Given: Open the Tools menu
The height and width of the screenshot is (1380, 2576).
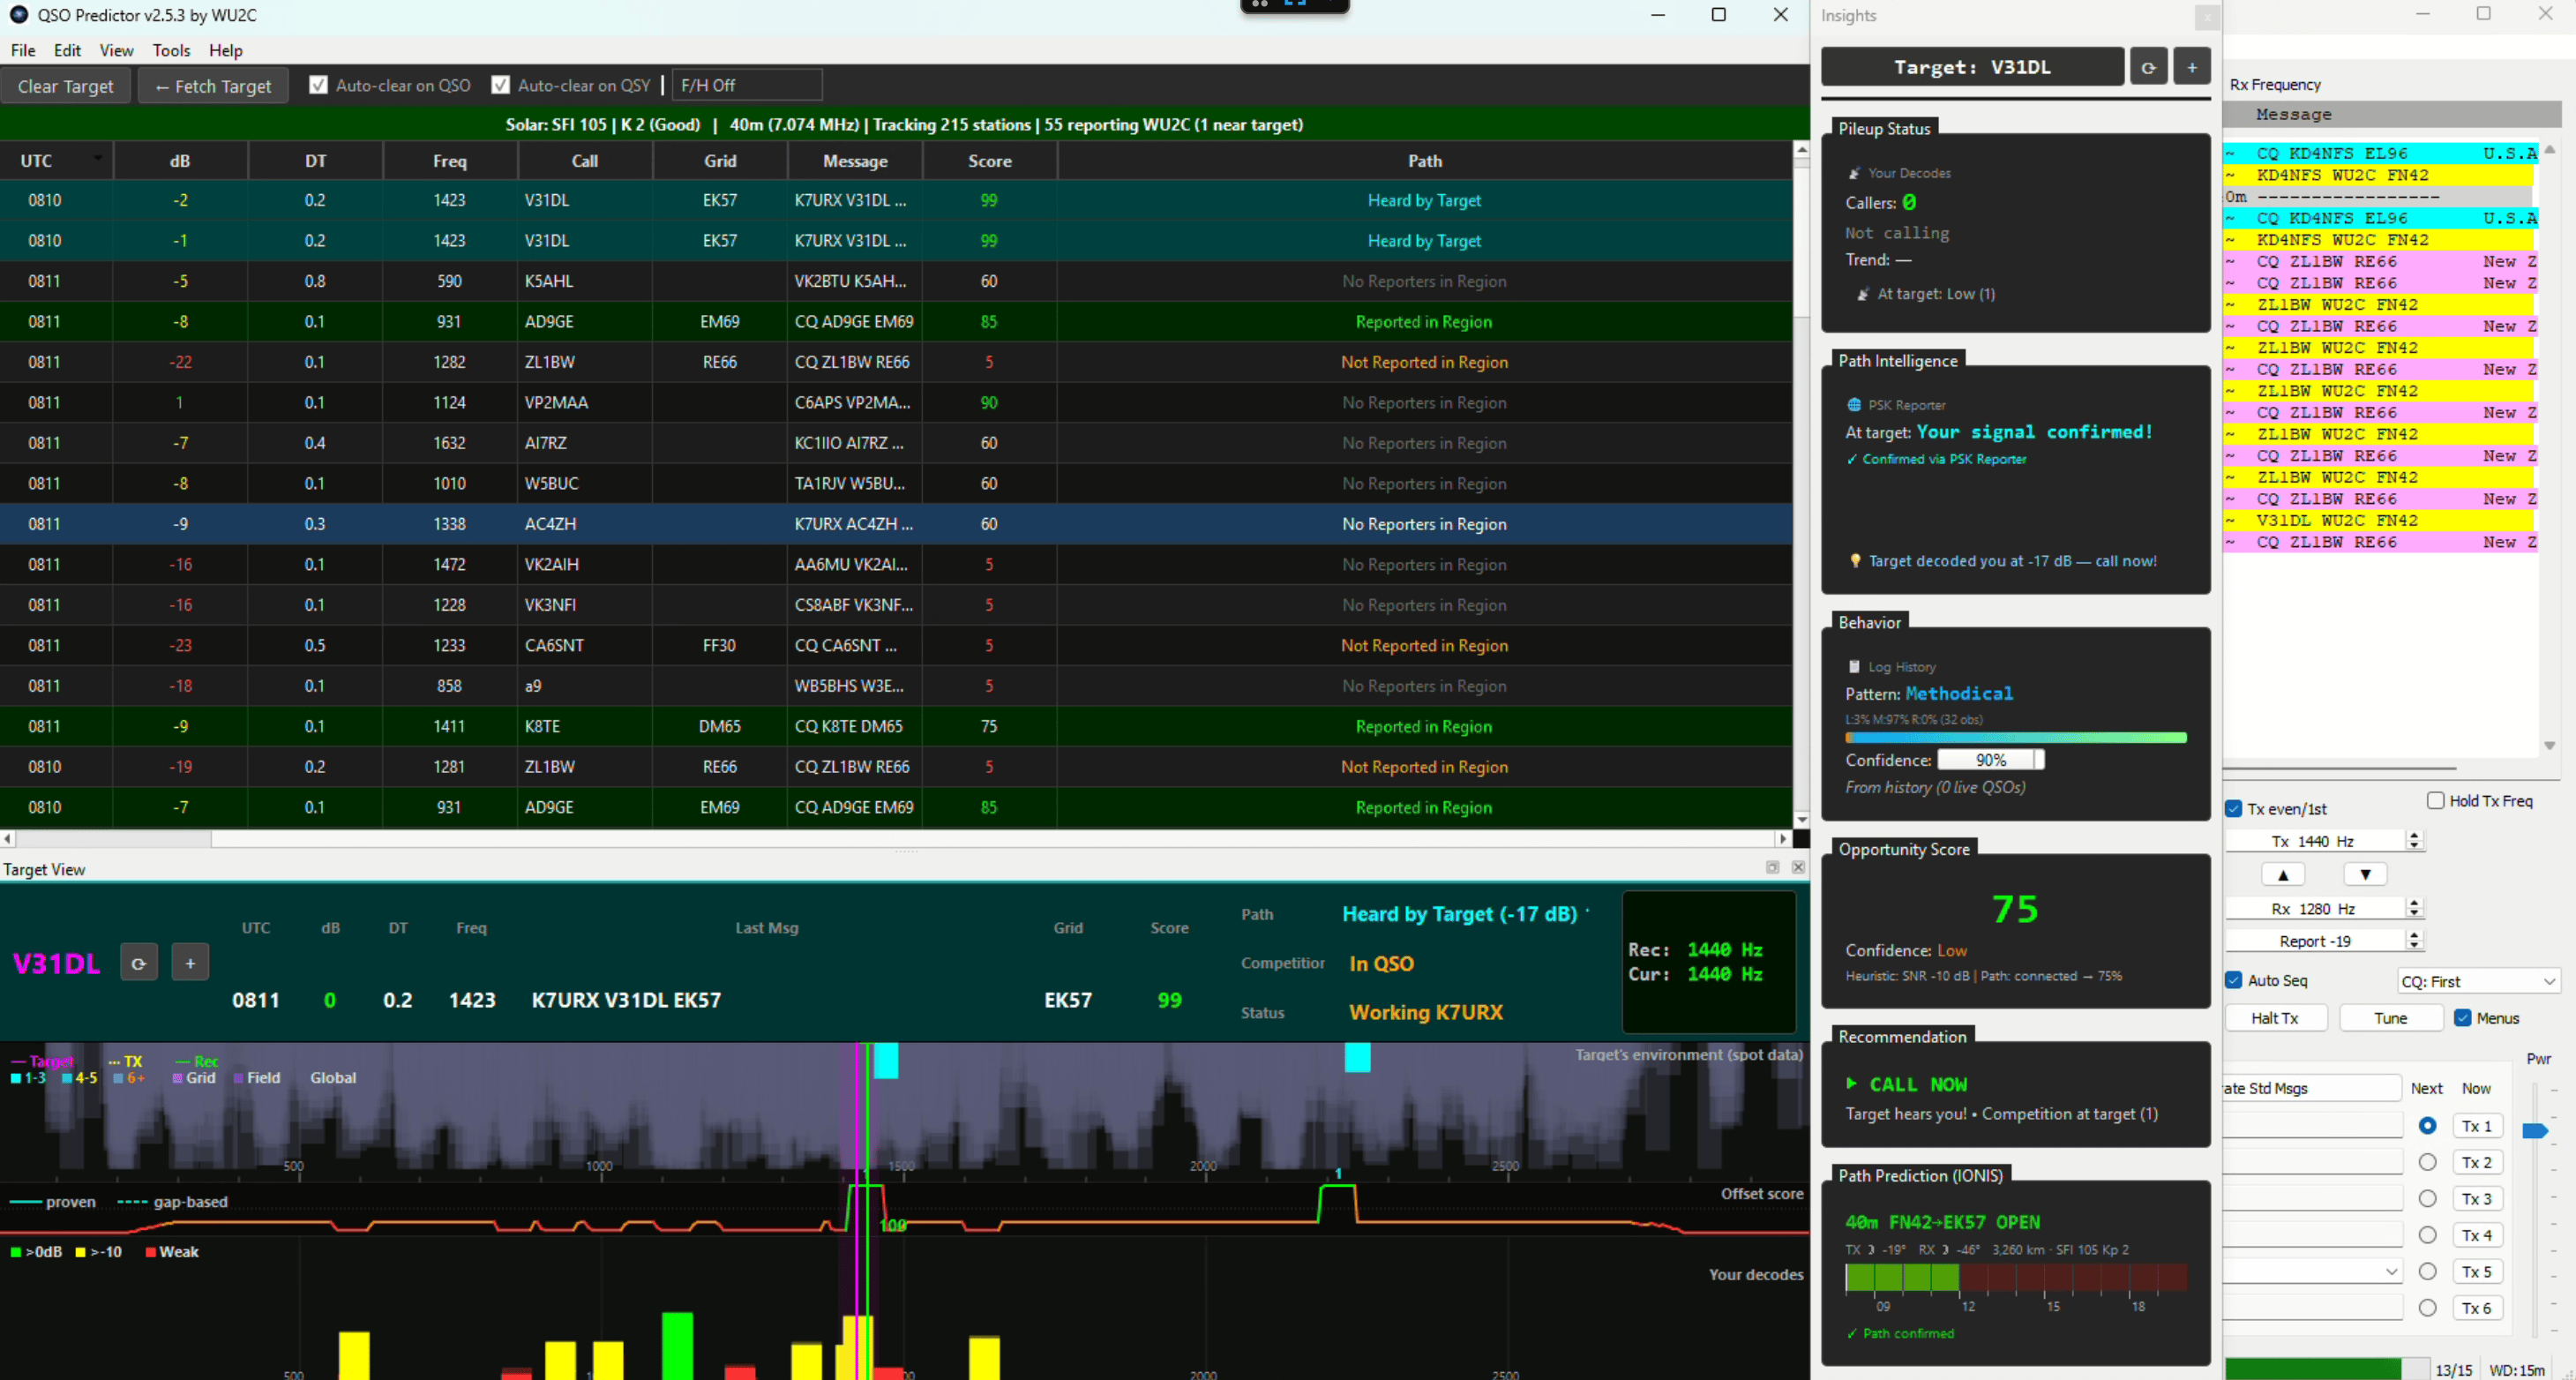Looking at the screenshot, I should coord(171,50).
